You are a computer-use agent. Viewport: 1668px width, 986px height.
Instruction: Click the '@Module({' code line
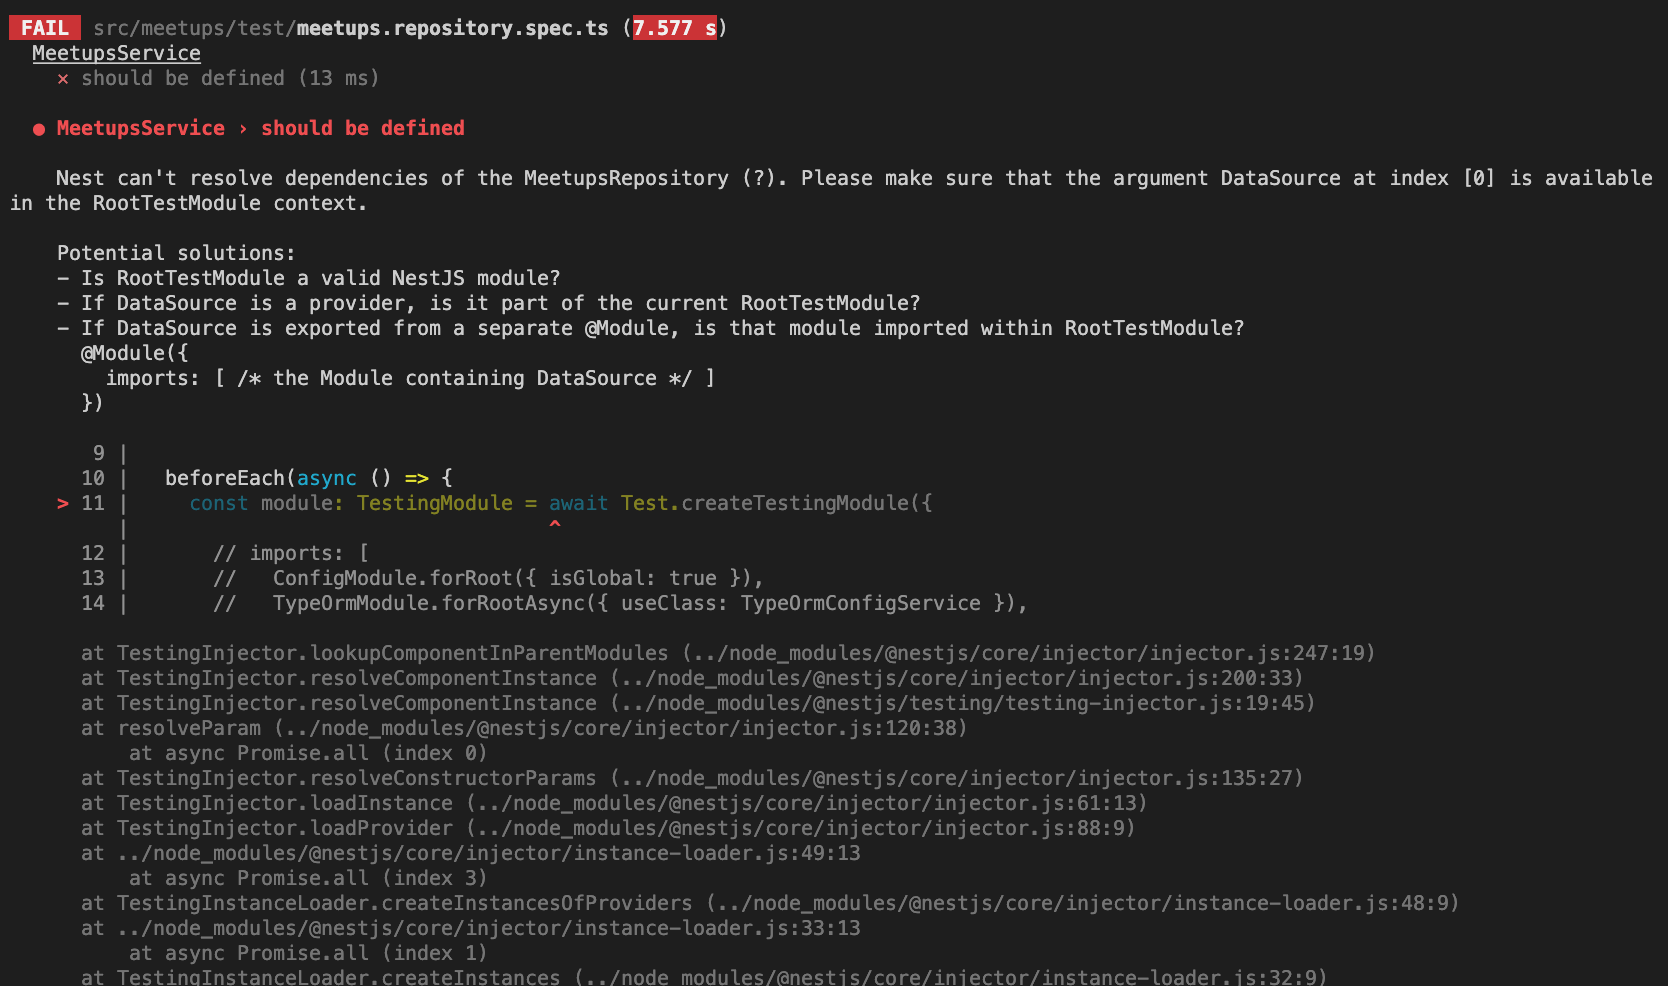coord(134,353)
